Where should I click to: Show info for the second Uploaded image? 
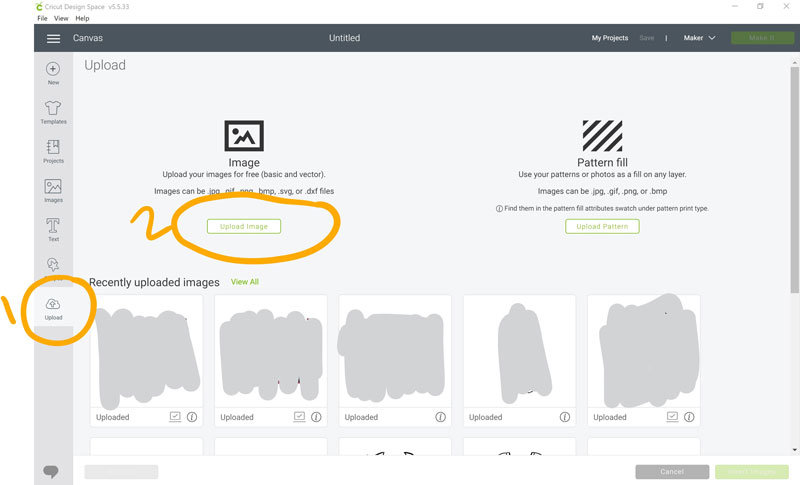point(316,417)
